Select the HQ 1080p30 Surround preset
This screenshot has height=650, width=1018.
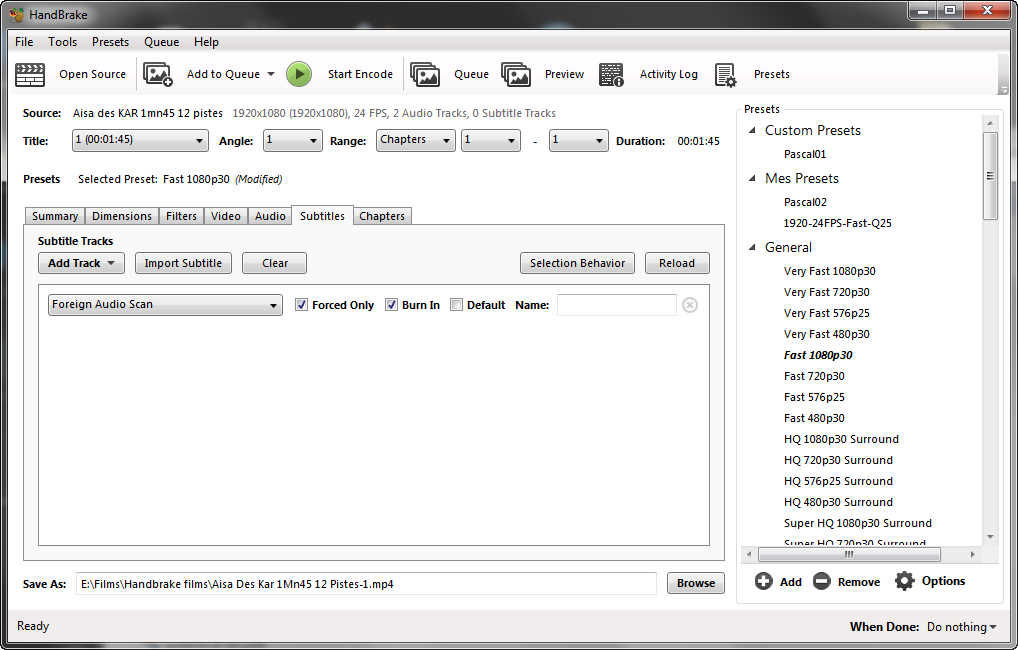point(841,439)
